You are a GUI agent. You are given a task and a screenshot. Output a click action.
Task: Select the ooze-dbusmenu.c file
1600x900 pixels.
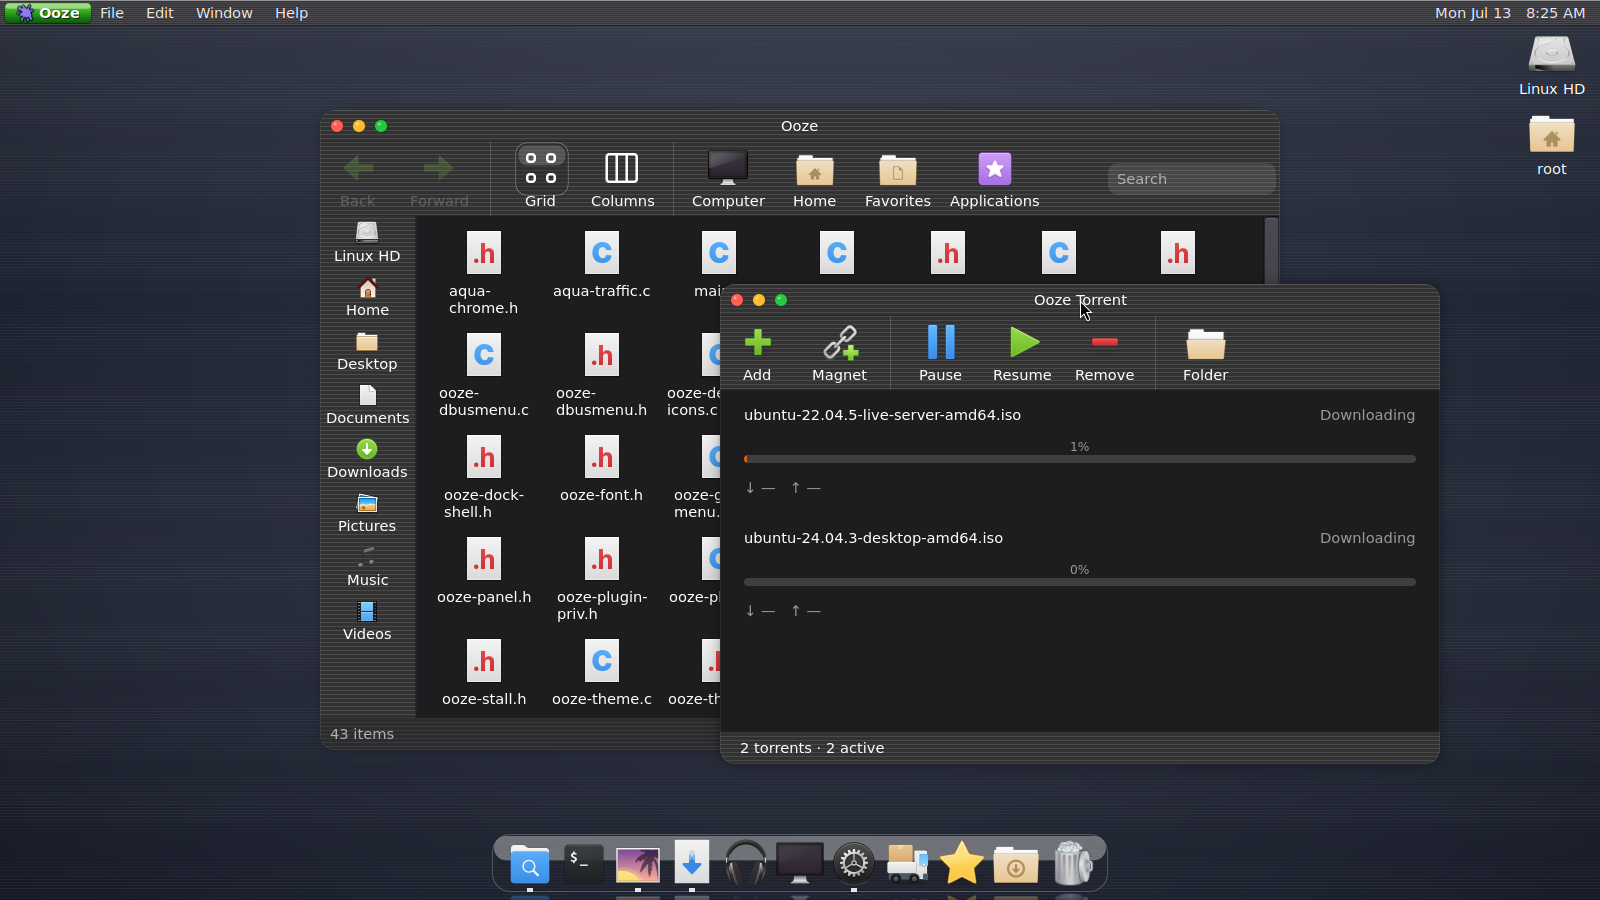pyautogui.click(x=484, y=374)
